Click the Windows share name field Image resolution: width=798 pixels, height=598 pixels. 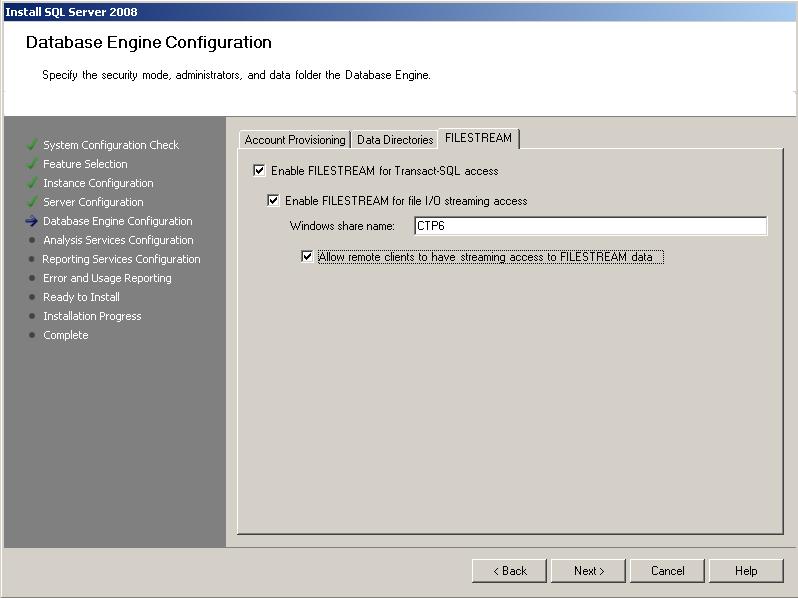tap(590, 225)
